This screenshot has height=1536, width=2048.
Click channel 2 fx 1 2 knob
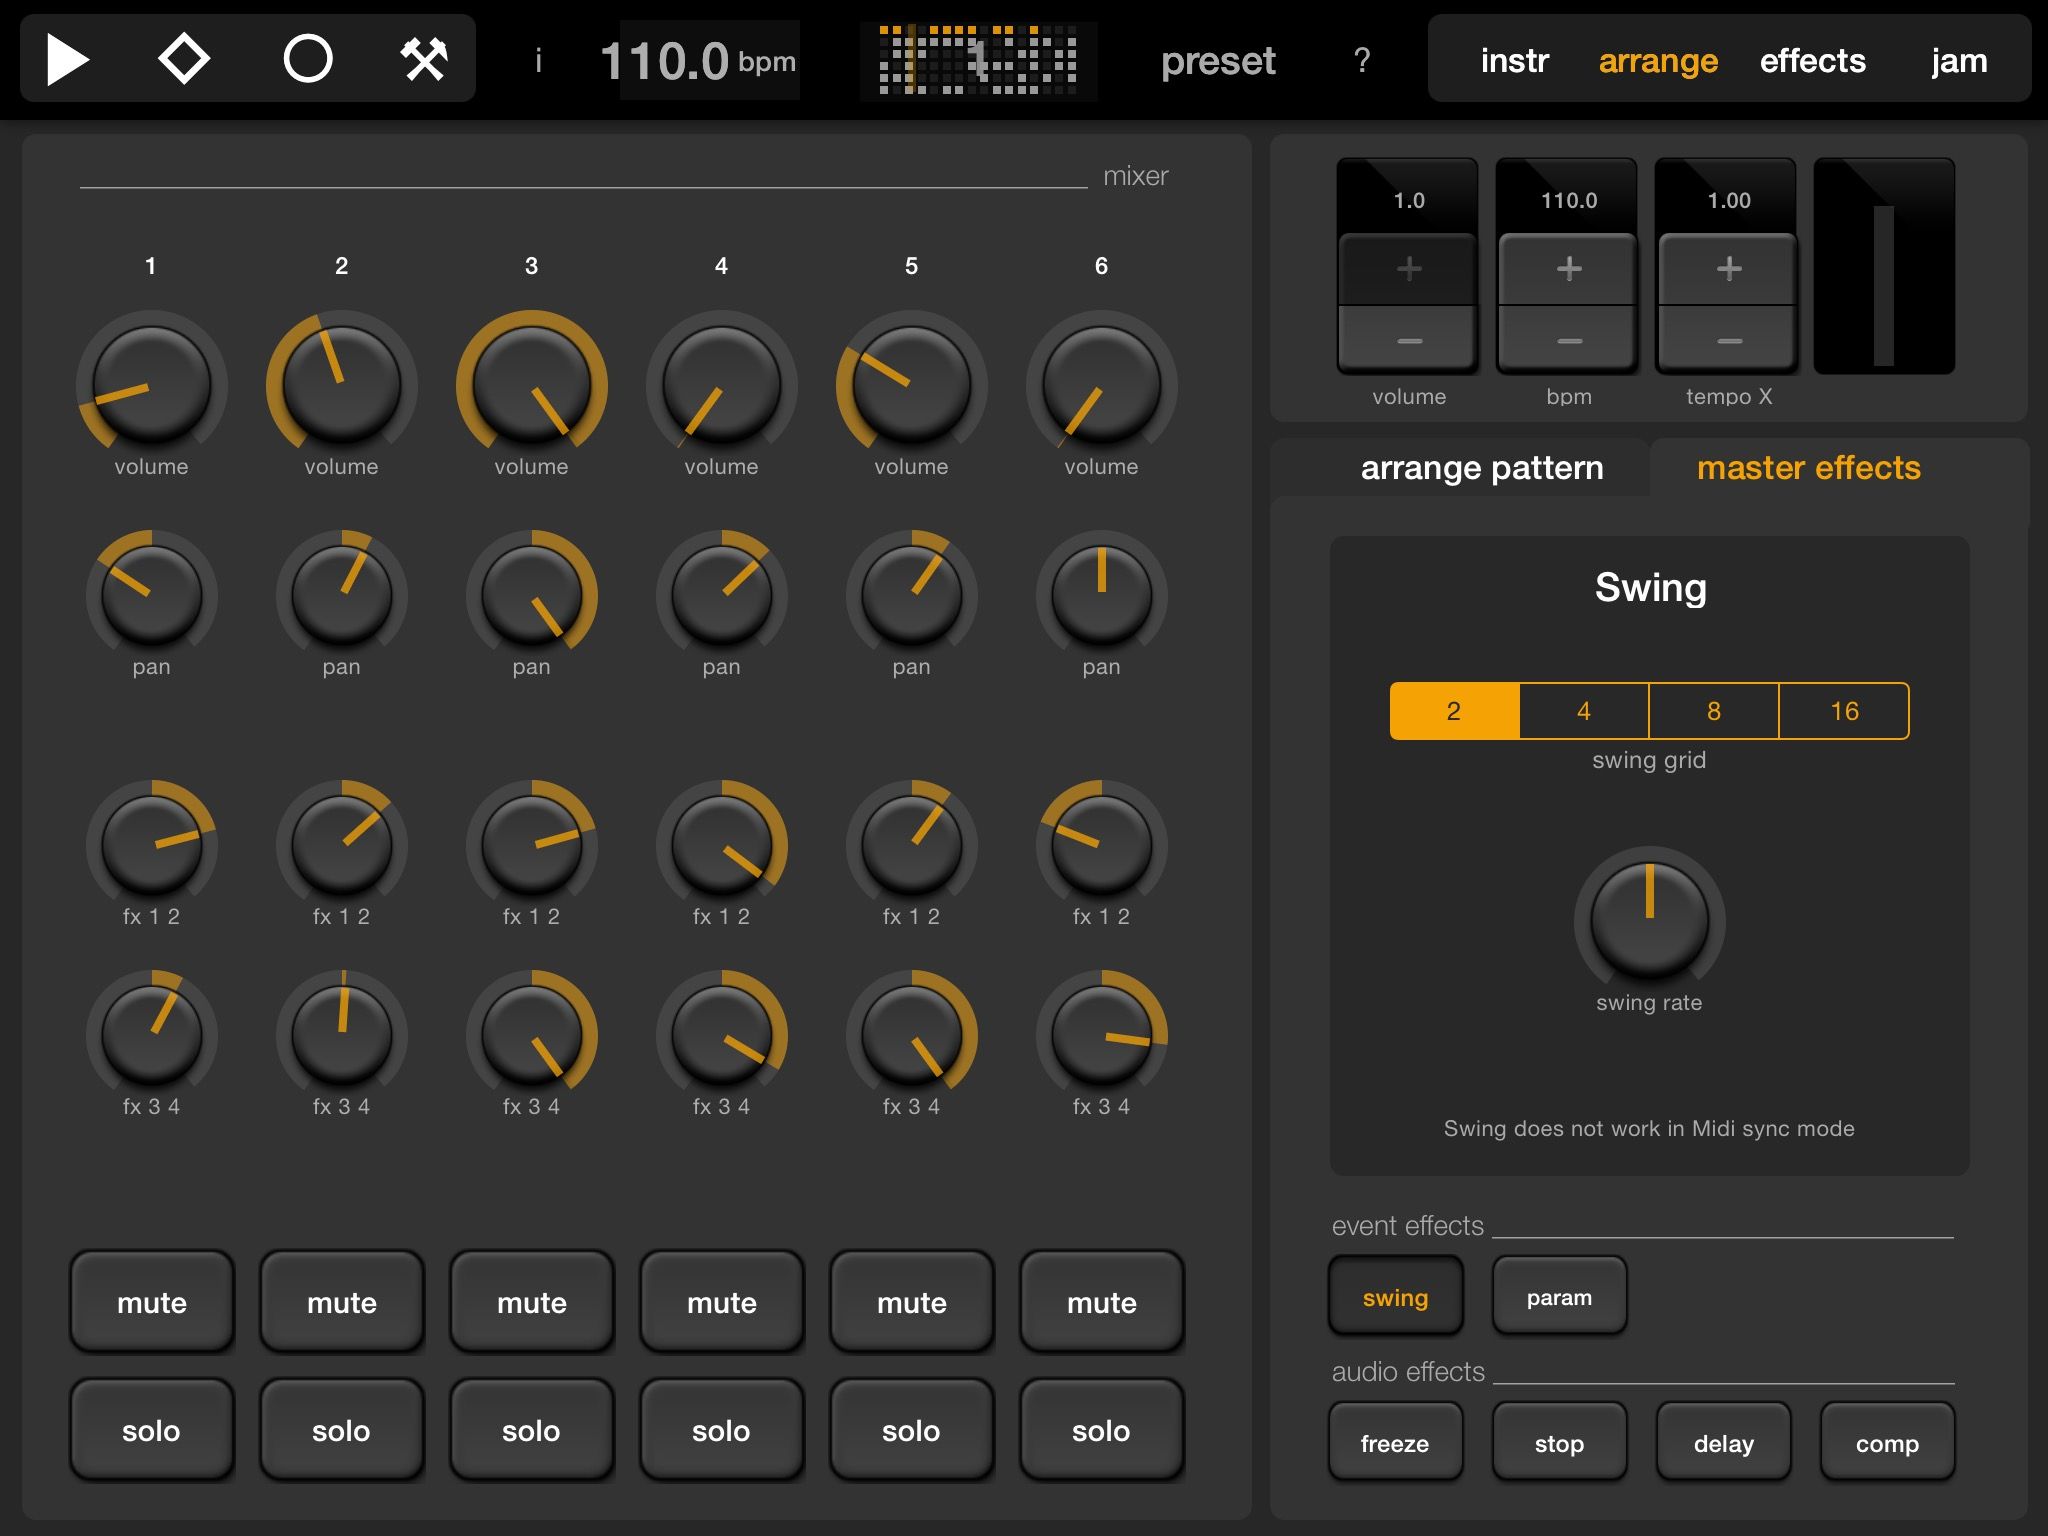(342, 844)
